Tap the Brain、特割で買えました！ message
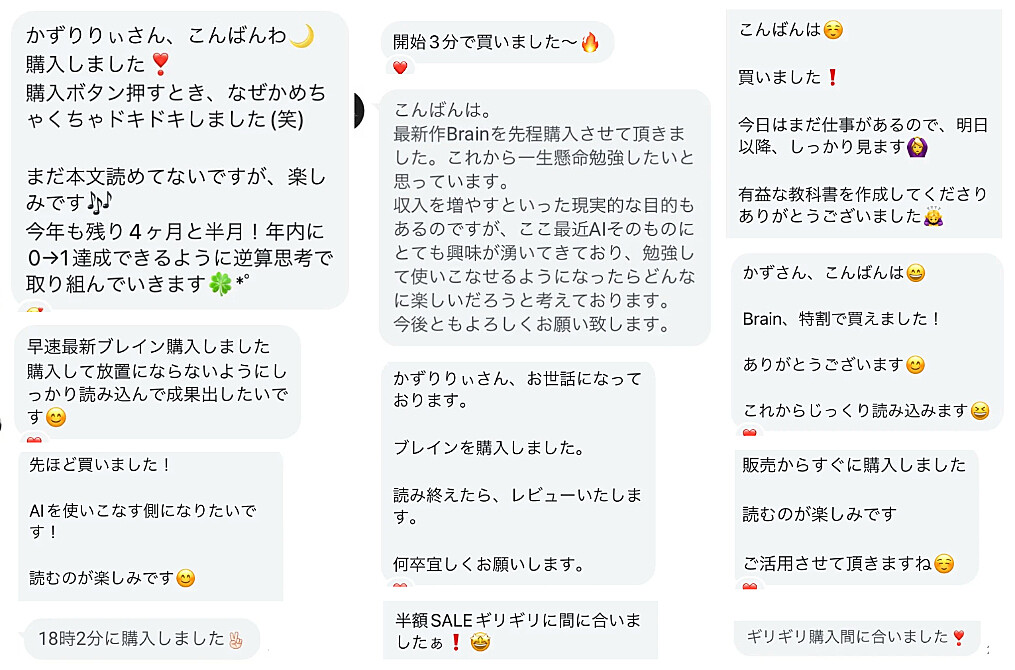 866,340
